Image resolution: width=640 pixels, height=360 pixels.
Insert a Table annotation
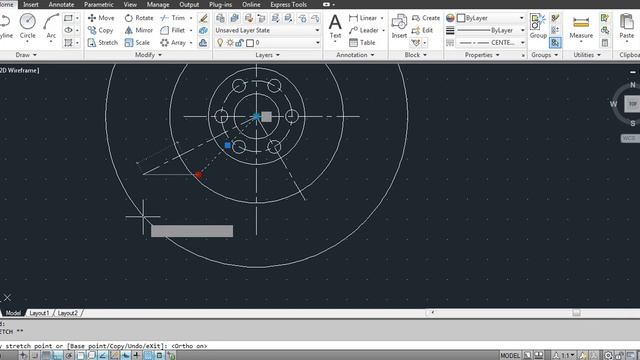tap(362, 42)
